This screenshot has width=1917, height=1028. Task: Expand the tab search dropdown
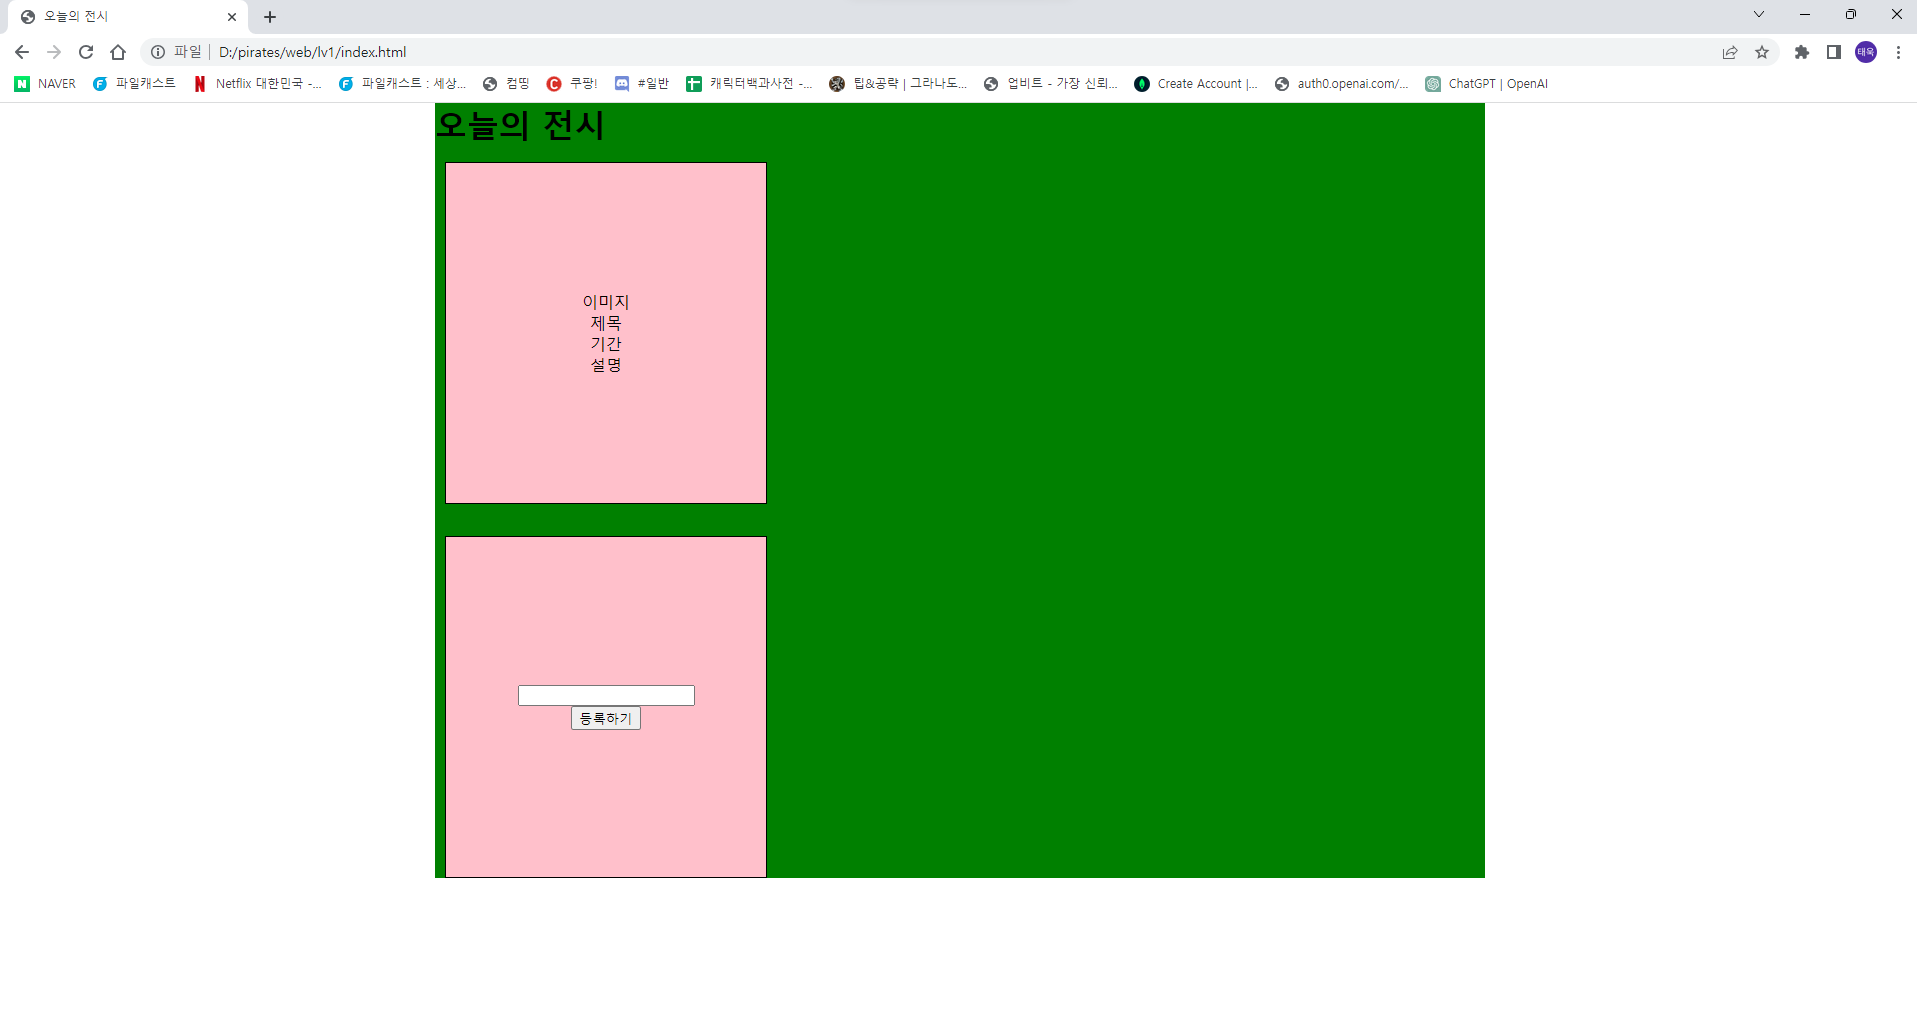coord(1759,14)
